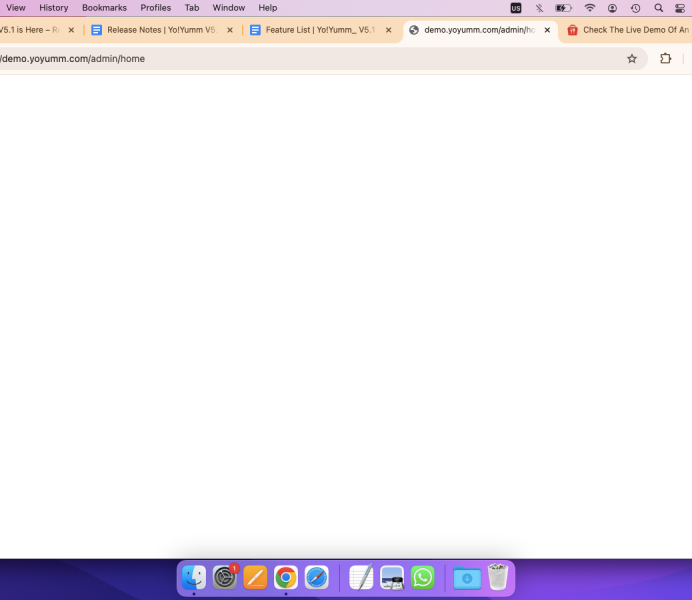
Task: Open WhatsApp from the dock
Action: (x=423, y=577)
